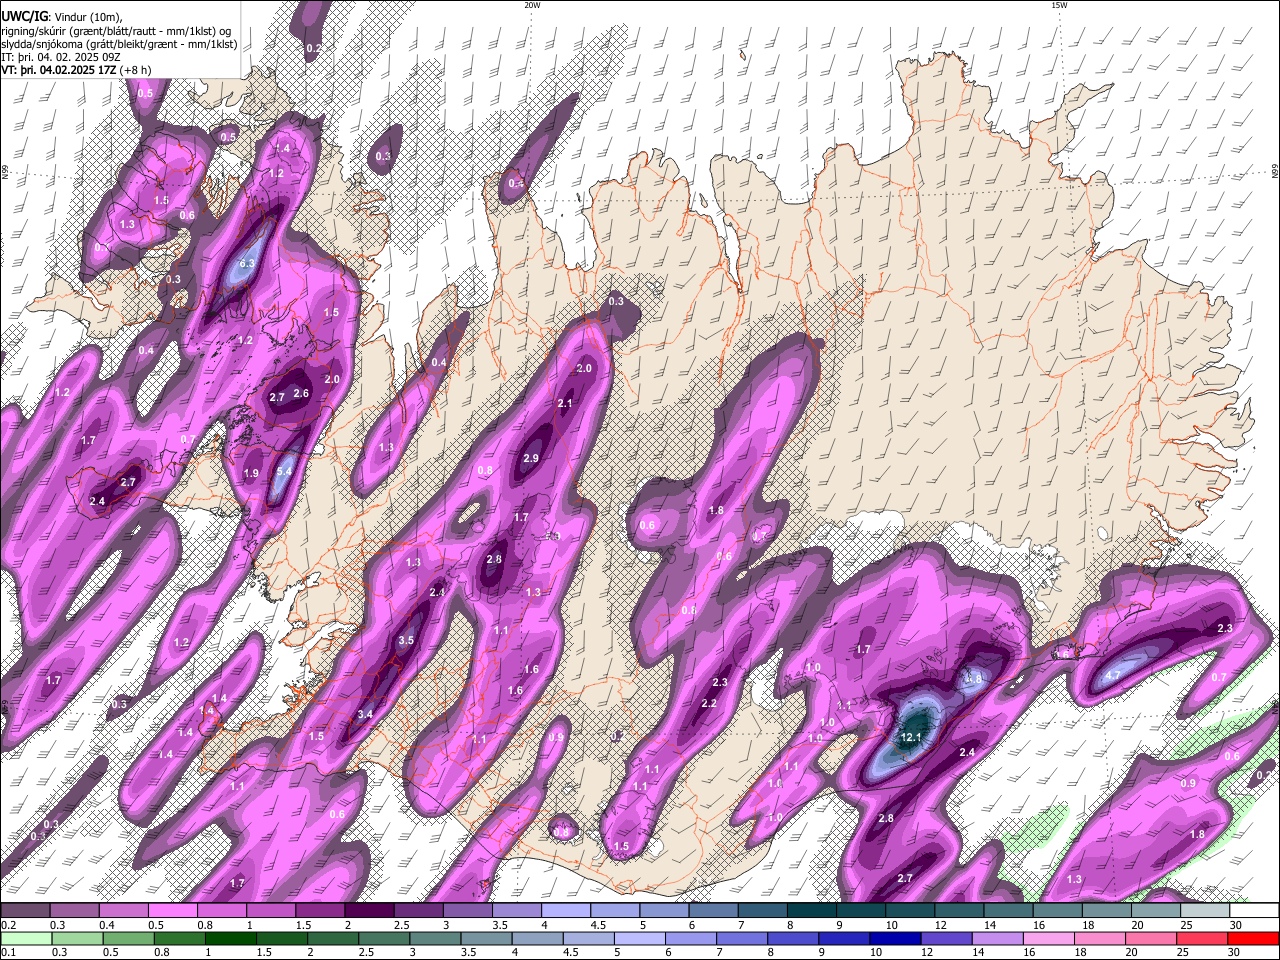The image size is (1280, 960).
Task: Select the dark teal 8 swatch in top scale
Action: tap(812, 910)
